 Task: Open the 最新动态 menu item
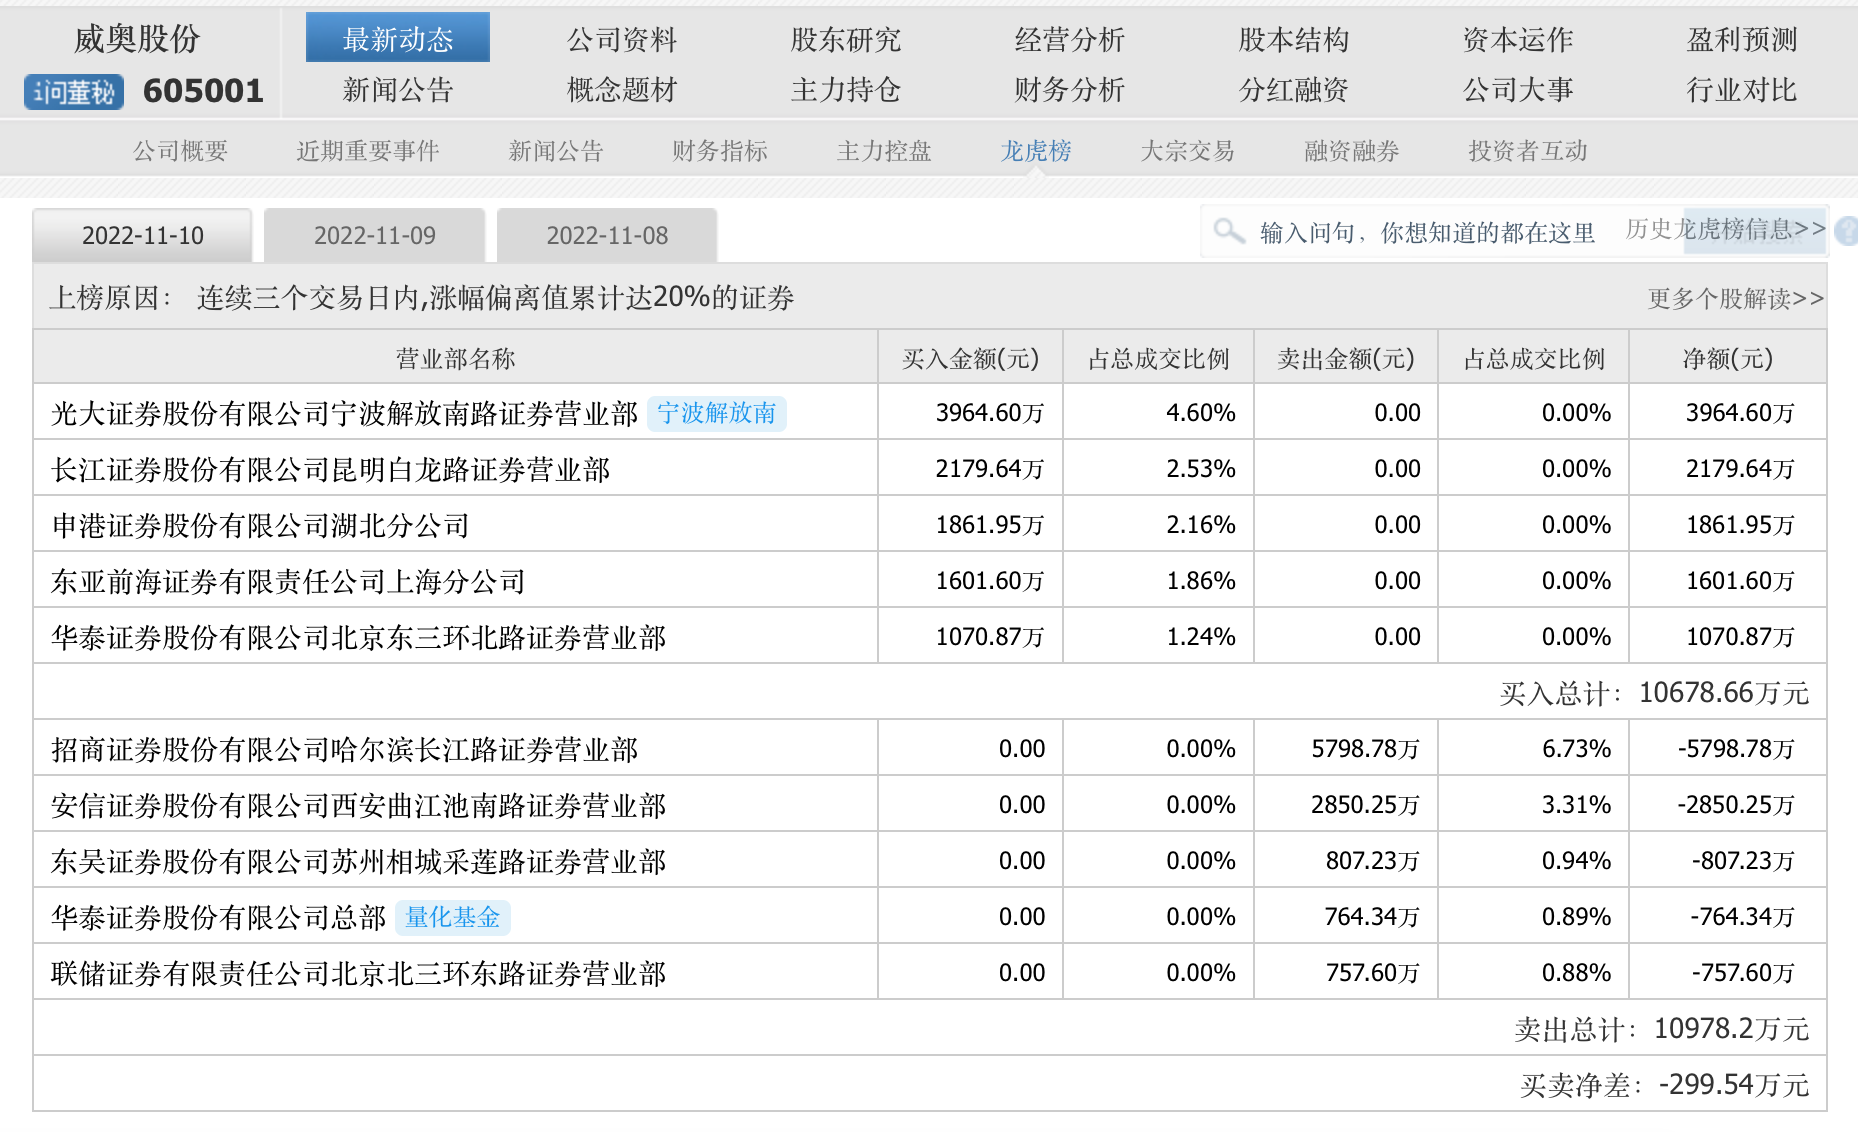click(397, 38)
